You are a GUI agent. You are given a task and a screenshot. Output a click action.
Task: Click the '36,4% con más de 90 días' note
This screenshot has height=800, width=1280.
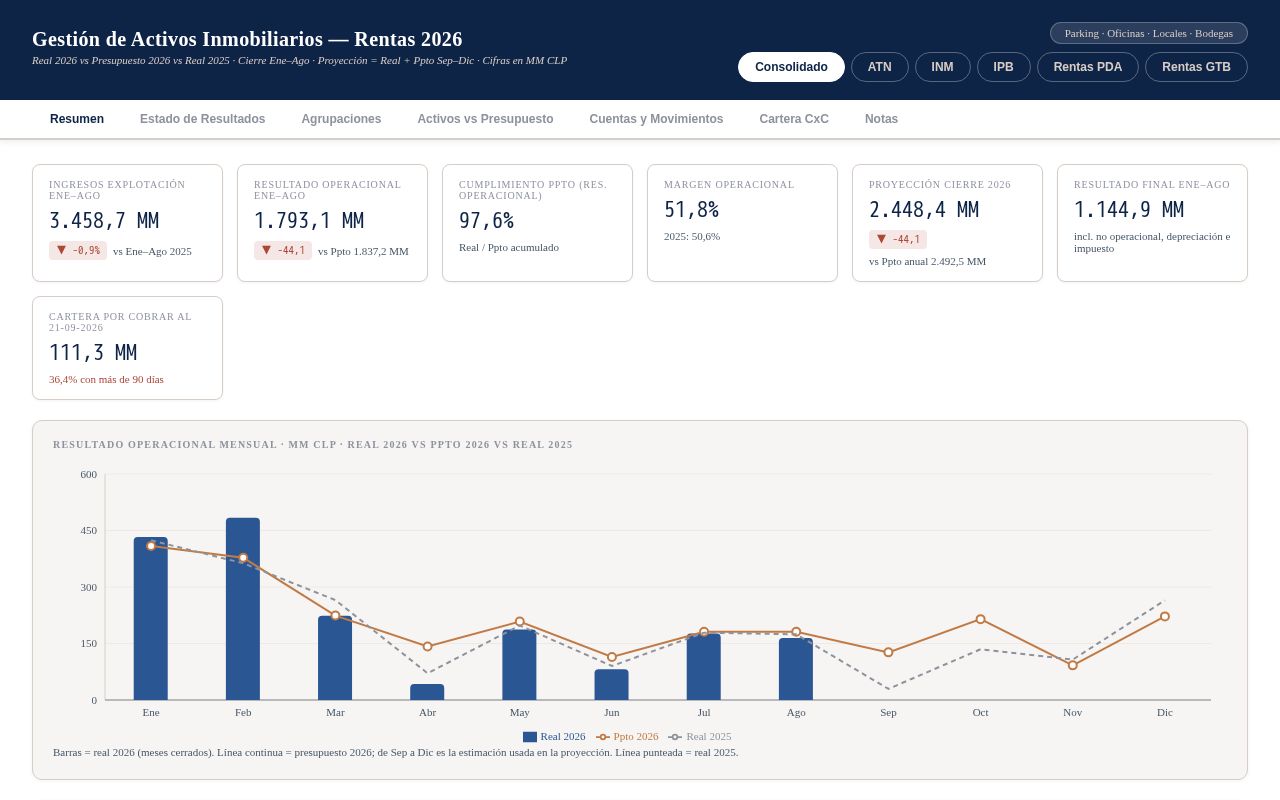pos(106,380)
